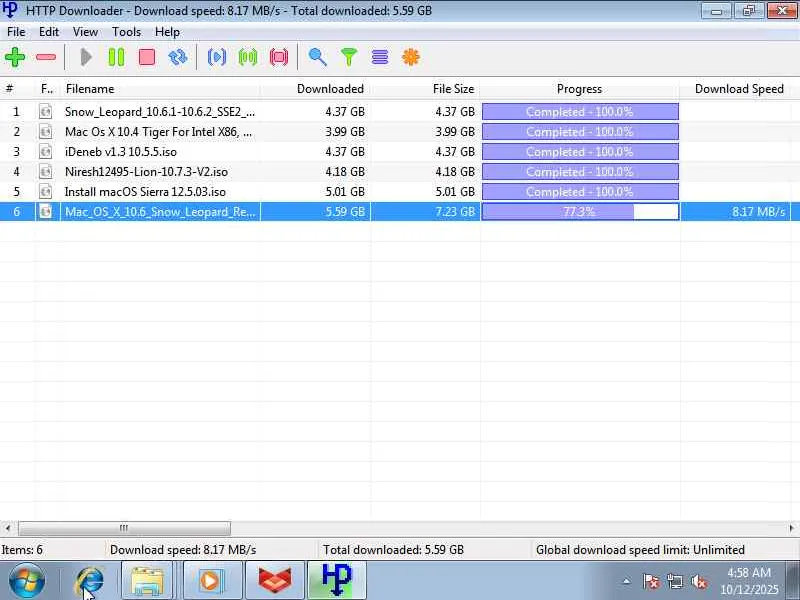Click Global download speed limit status text
The height and width of the screenshot is (600, 800).
click(640, 549)
